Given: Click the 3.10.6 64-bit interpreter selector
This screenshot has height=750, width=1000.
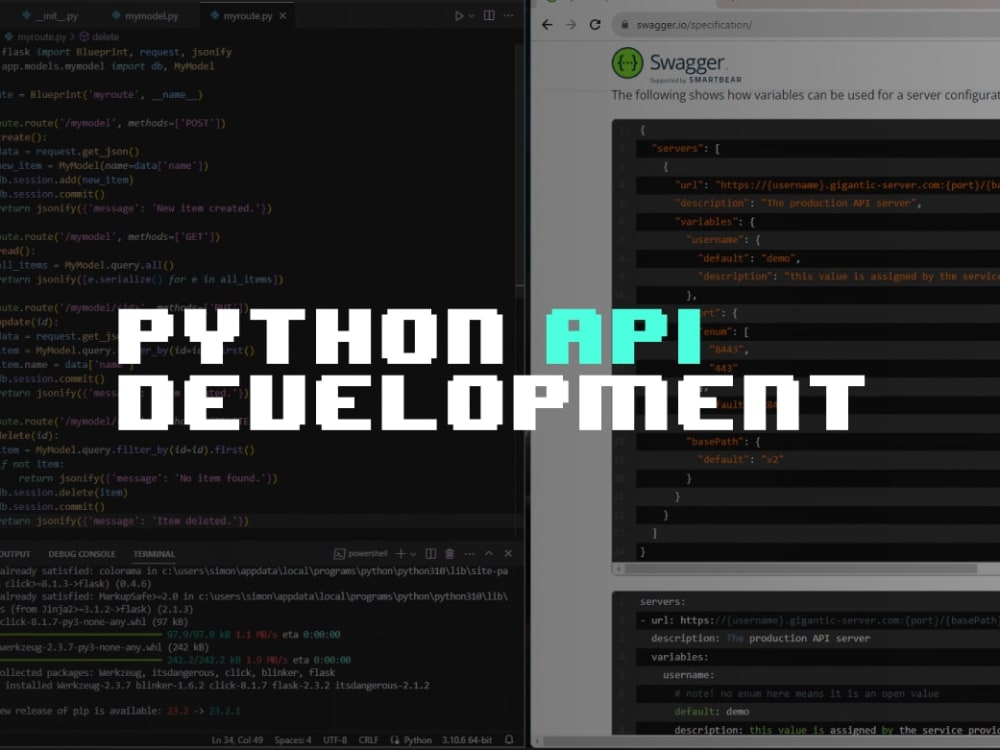Looking at the screenshot, I should [x=467, y=740].
